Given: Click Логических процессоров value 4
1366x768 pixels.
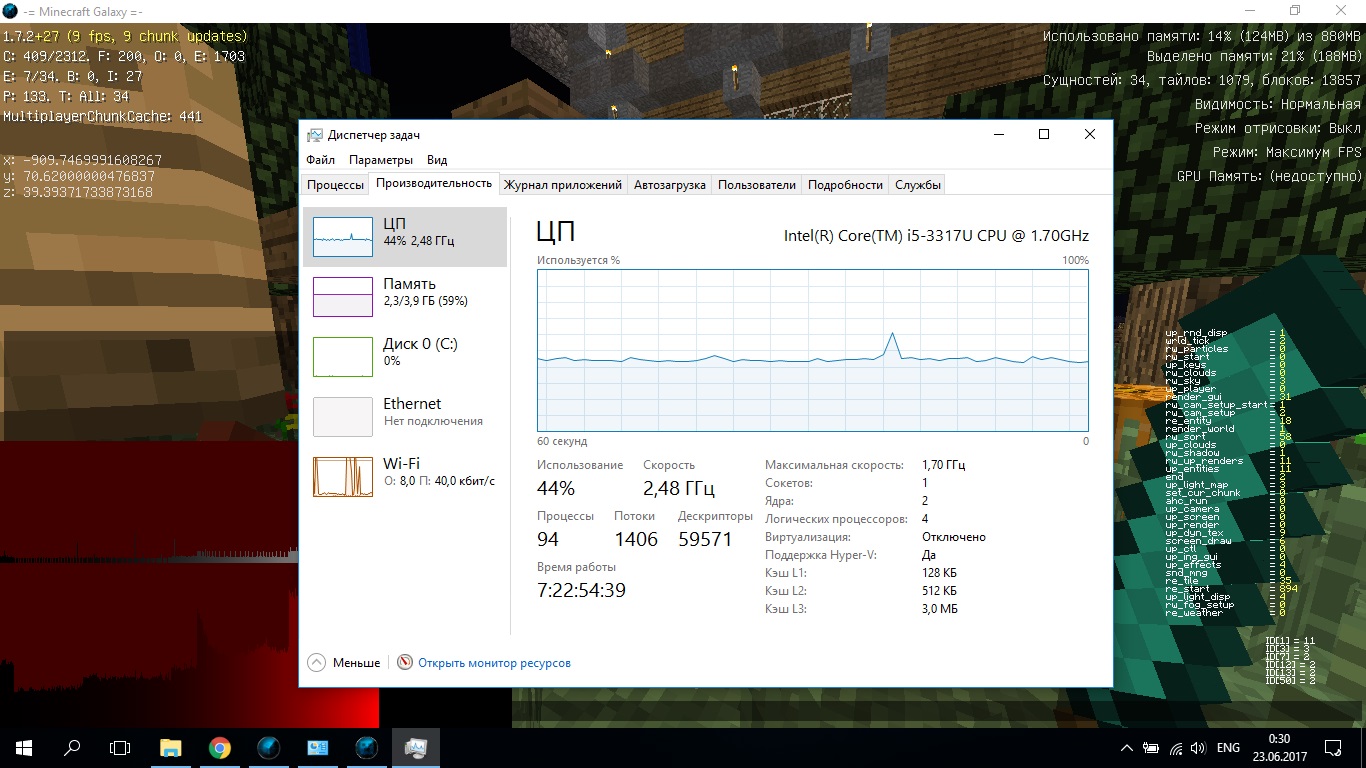Looking at the screenshot, I should point(925,519).
